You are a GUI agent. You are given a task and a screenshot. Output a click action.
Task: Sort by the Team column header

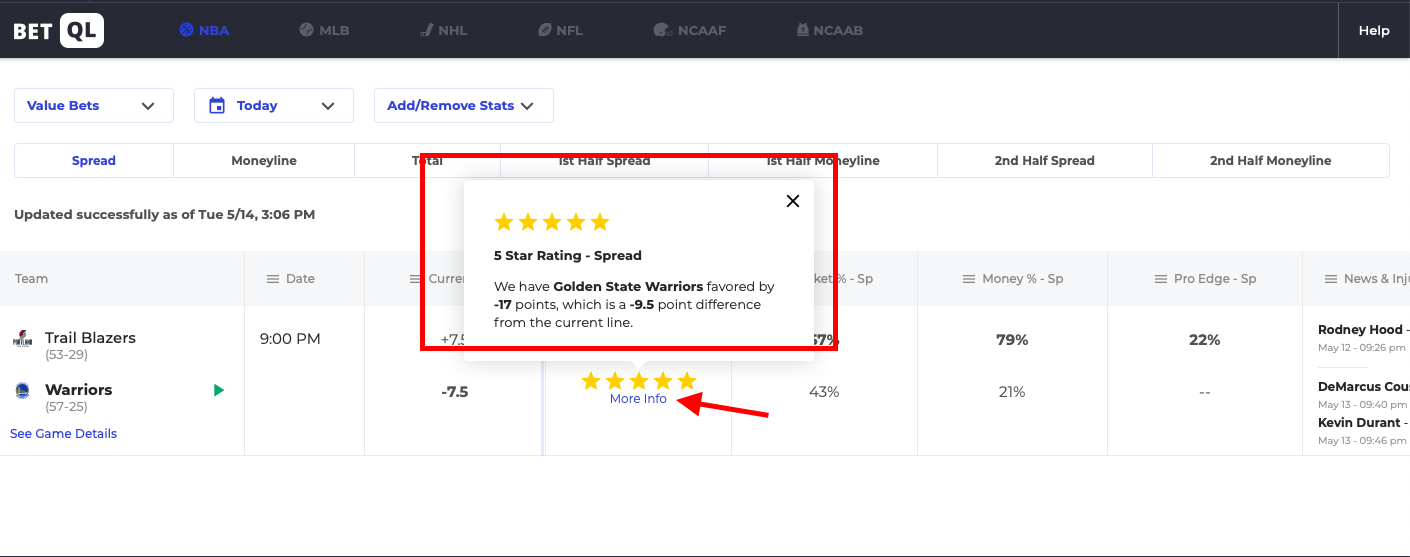point(31,279)
